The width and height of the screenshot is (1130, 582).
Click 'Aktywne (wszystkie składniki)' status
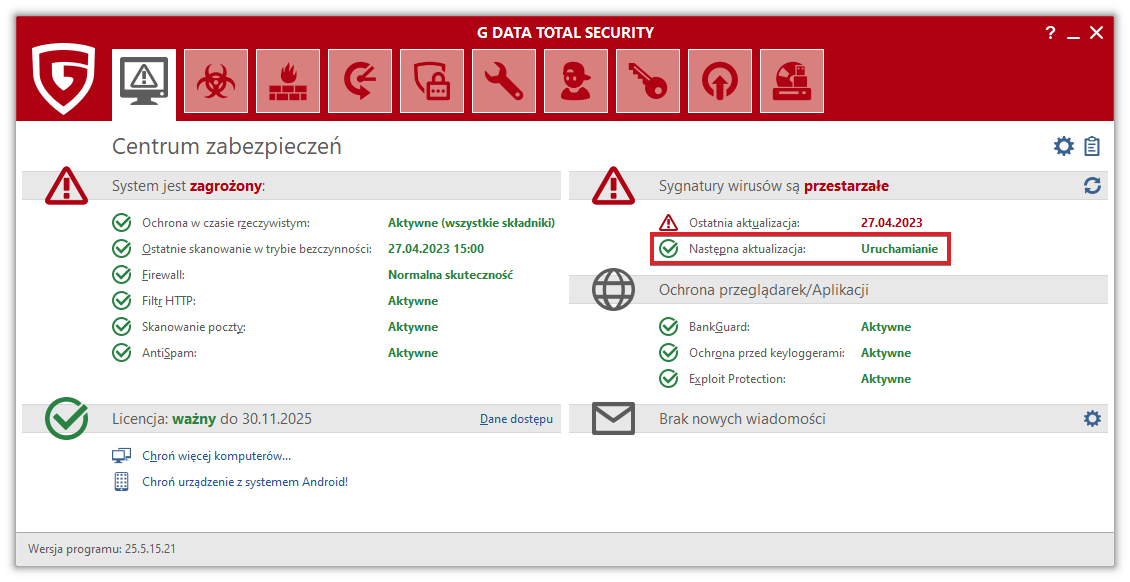point(471,223)
